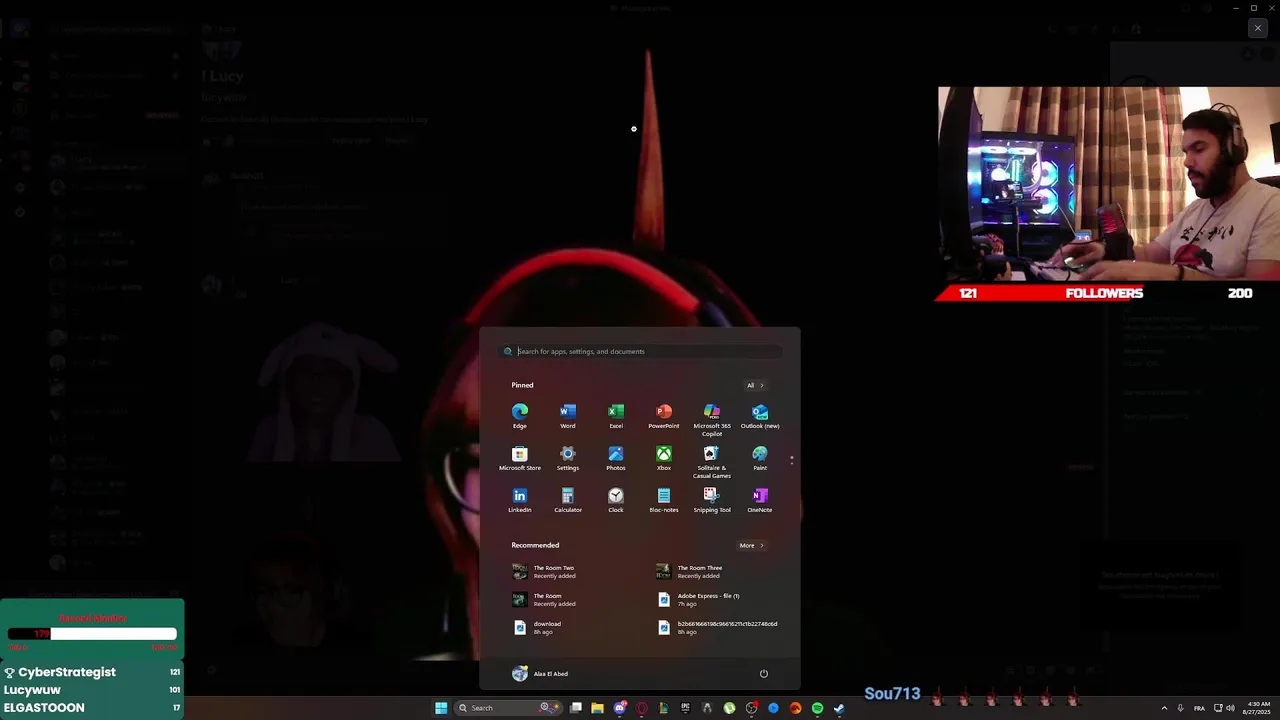Open Solitaire & Casual Games
1280x720 pixels.
point(712,462)
